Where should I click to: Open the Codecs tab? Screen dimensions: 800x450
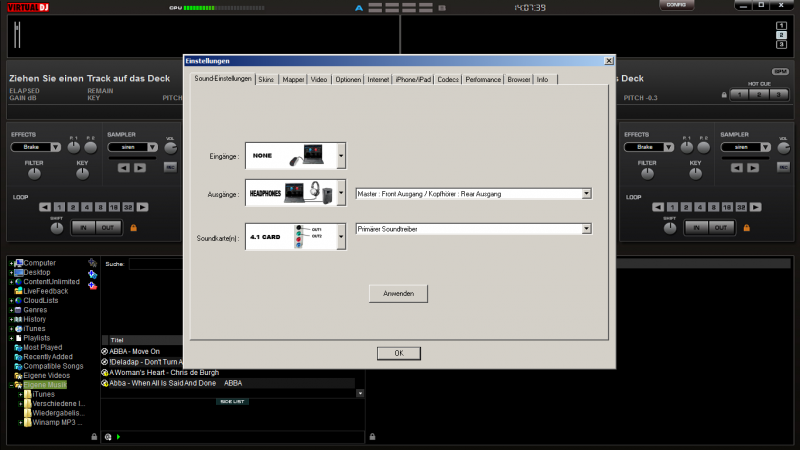click(x=448, y=80)
